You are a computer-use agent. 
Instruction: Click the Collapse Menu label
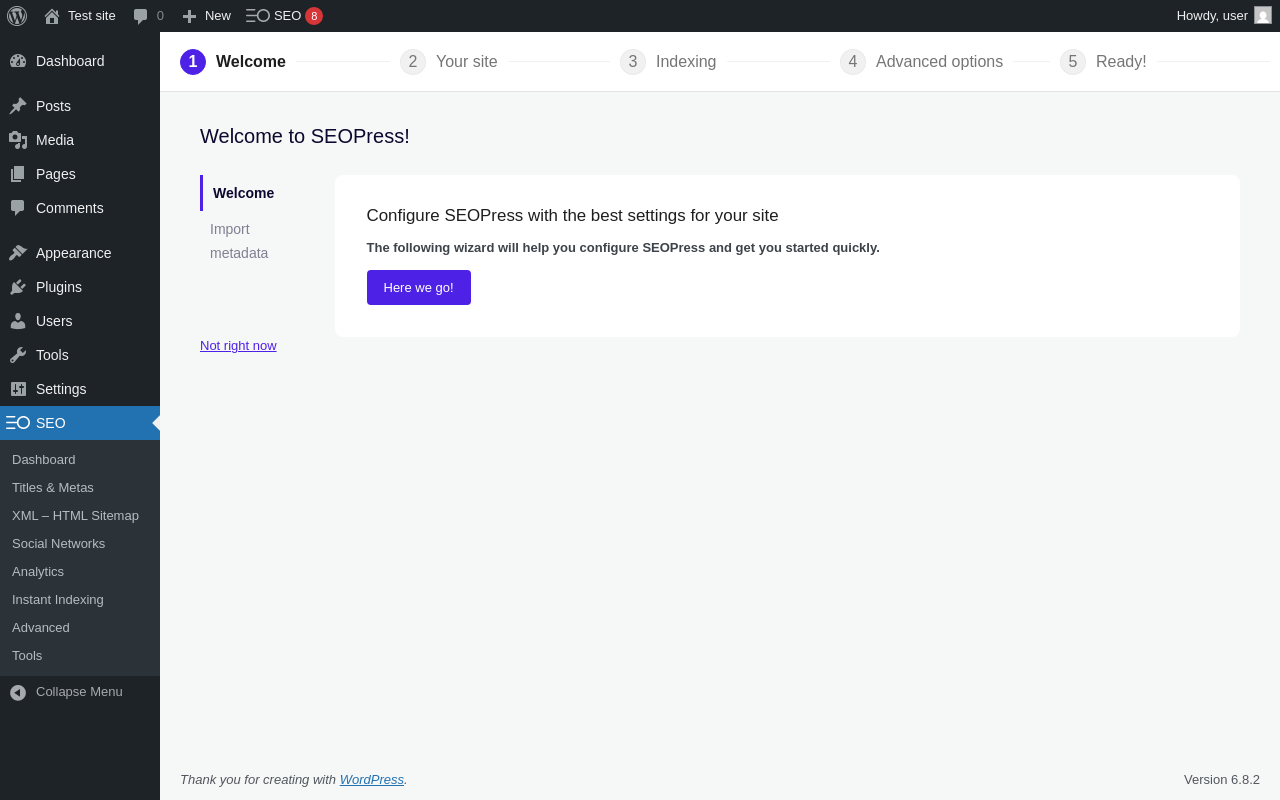[79, 692]
